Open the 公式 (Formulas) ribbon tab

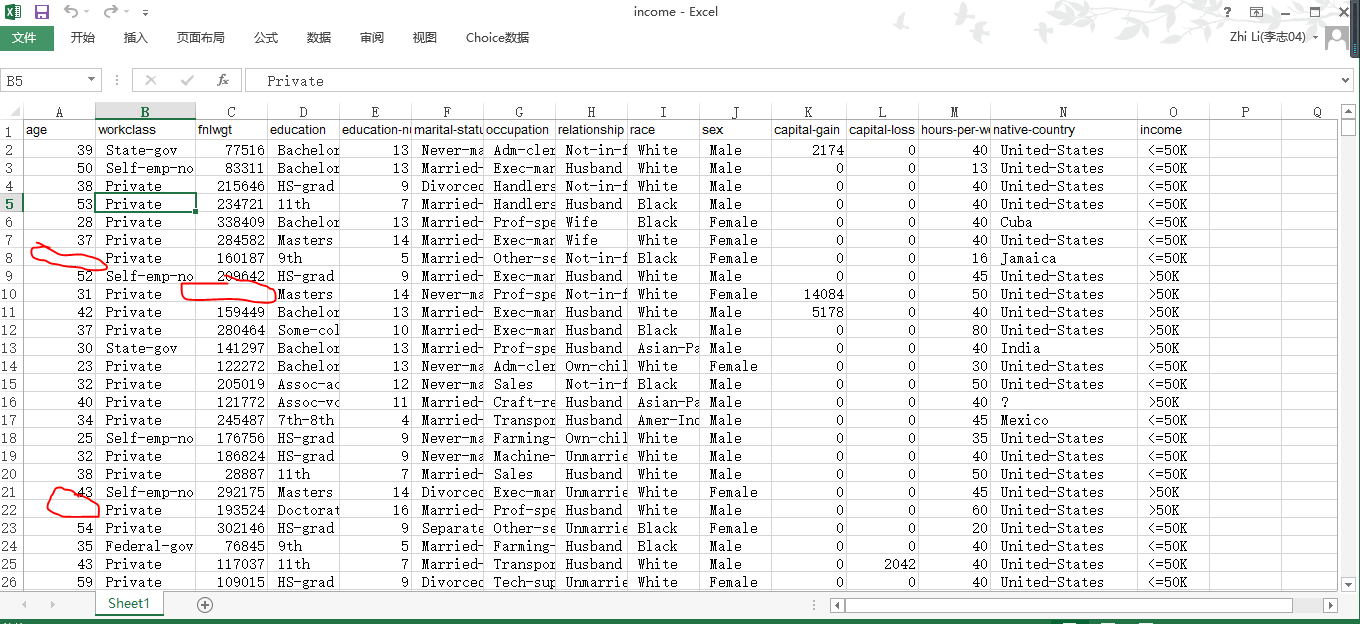coord(266,38)
